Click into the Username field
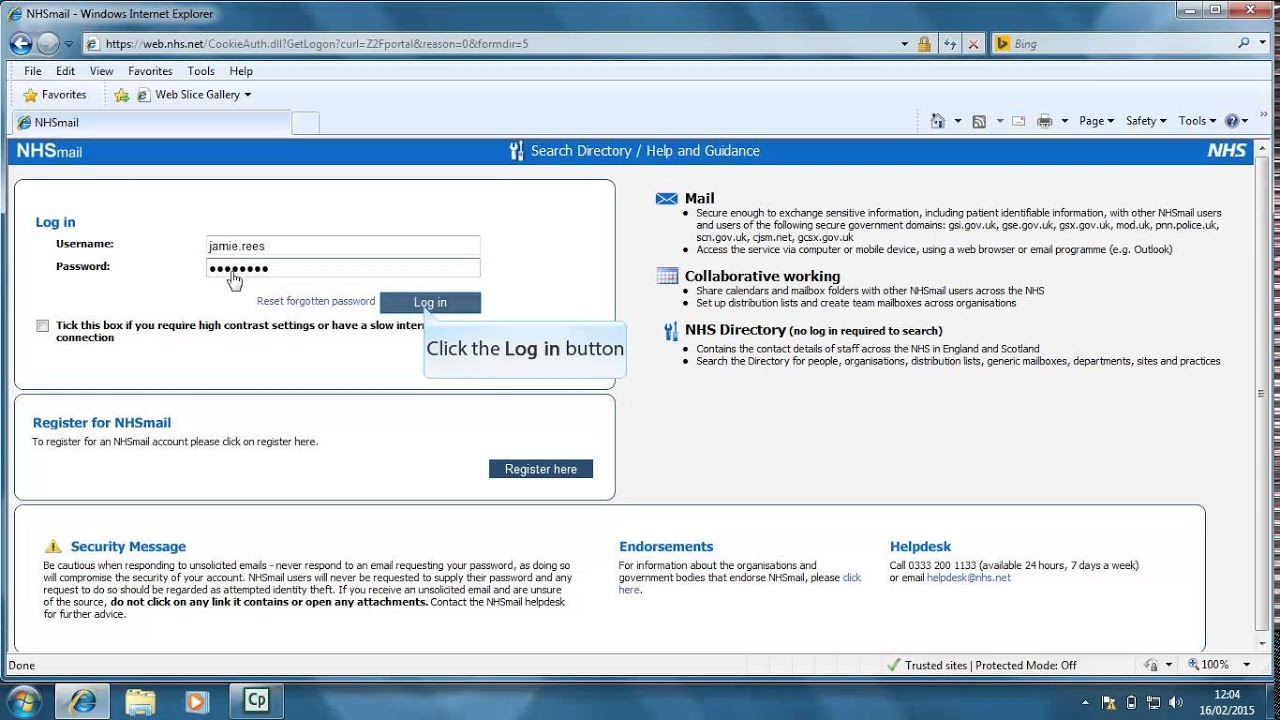This screenshot has width=1280, height=720. click(343, 246)
